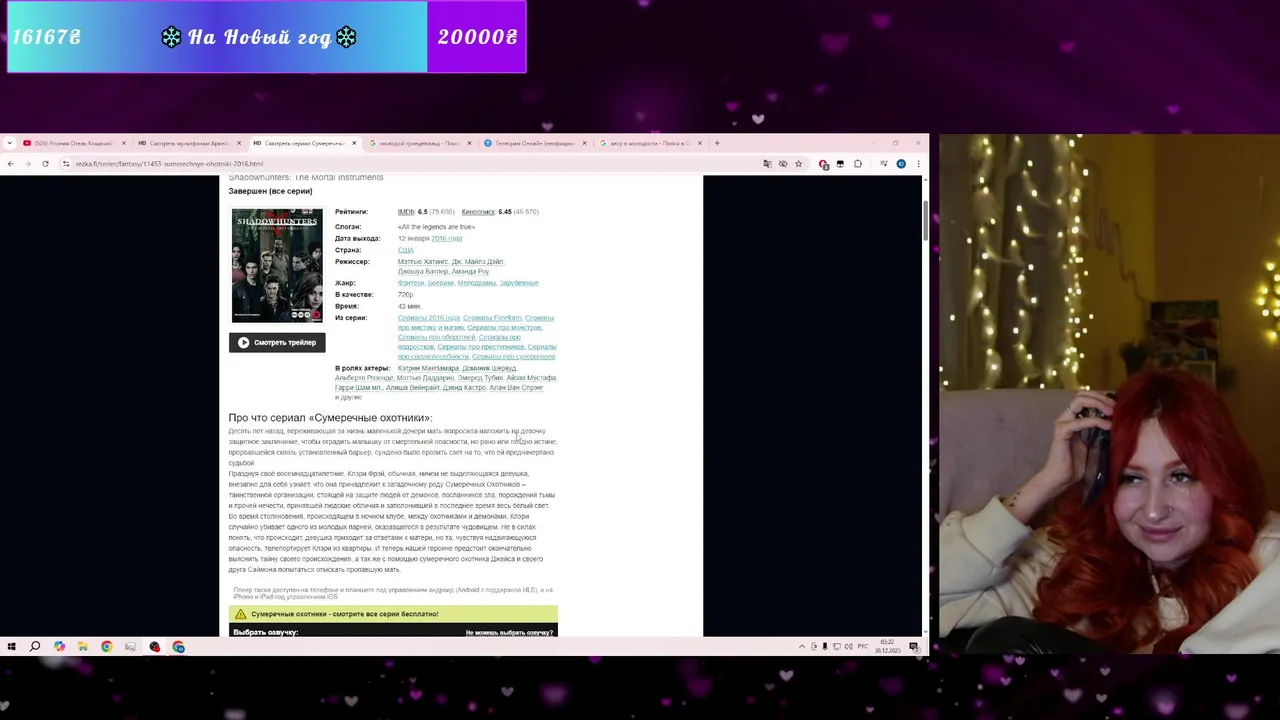Click the translate page icon in address bar

pyautogui.click(x=767, y=164)
